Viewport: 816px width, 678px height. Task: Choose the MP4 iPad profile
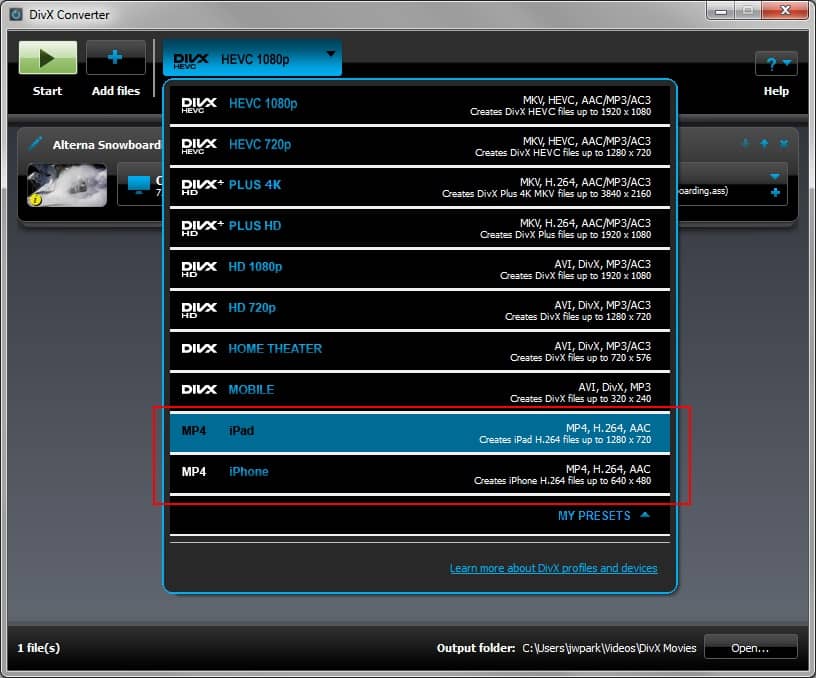coord(419,433)
